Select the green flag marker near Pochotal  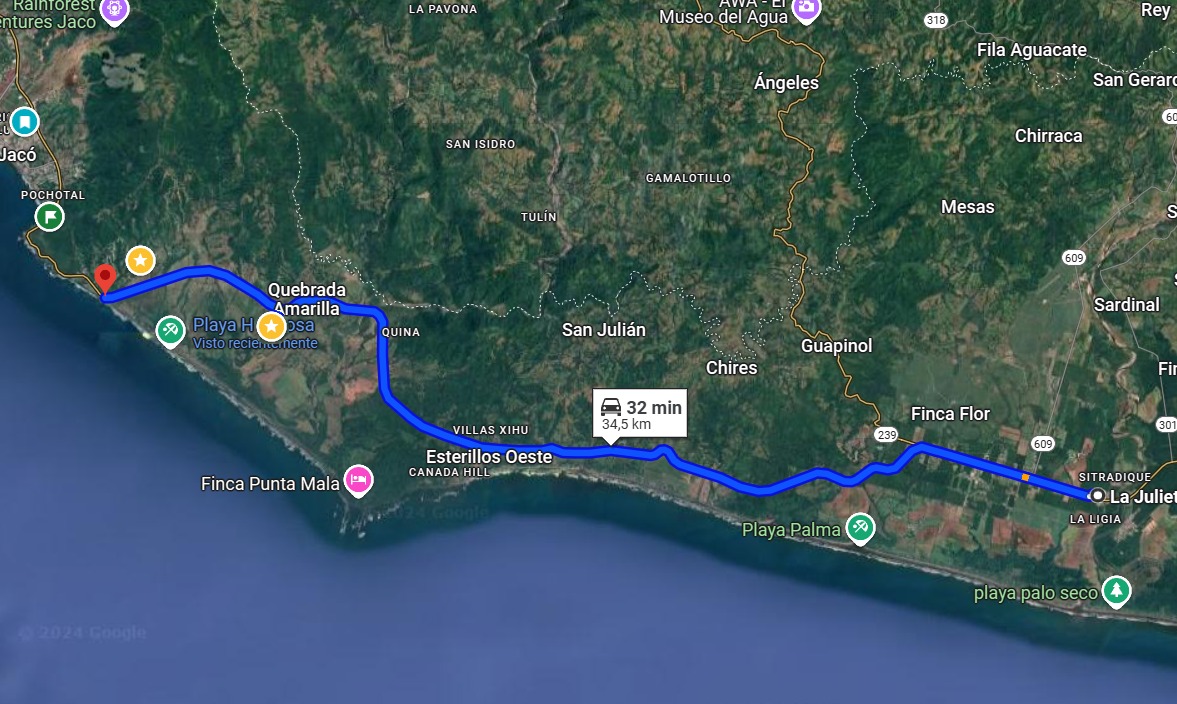[50, 217]
